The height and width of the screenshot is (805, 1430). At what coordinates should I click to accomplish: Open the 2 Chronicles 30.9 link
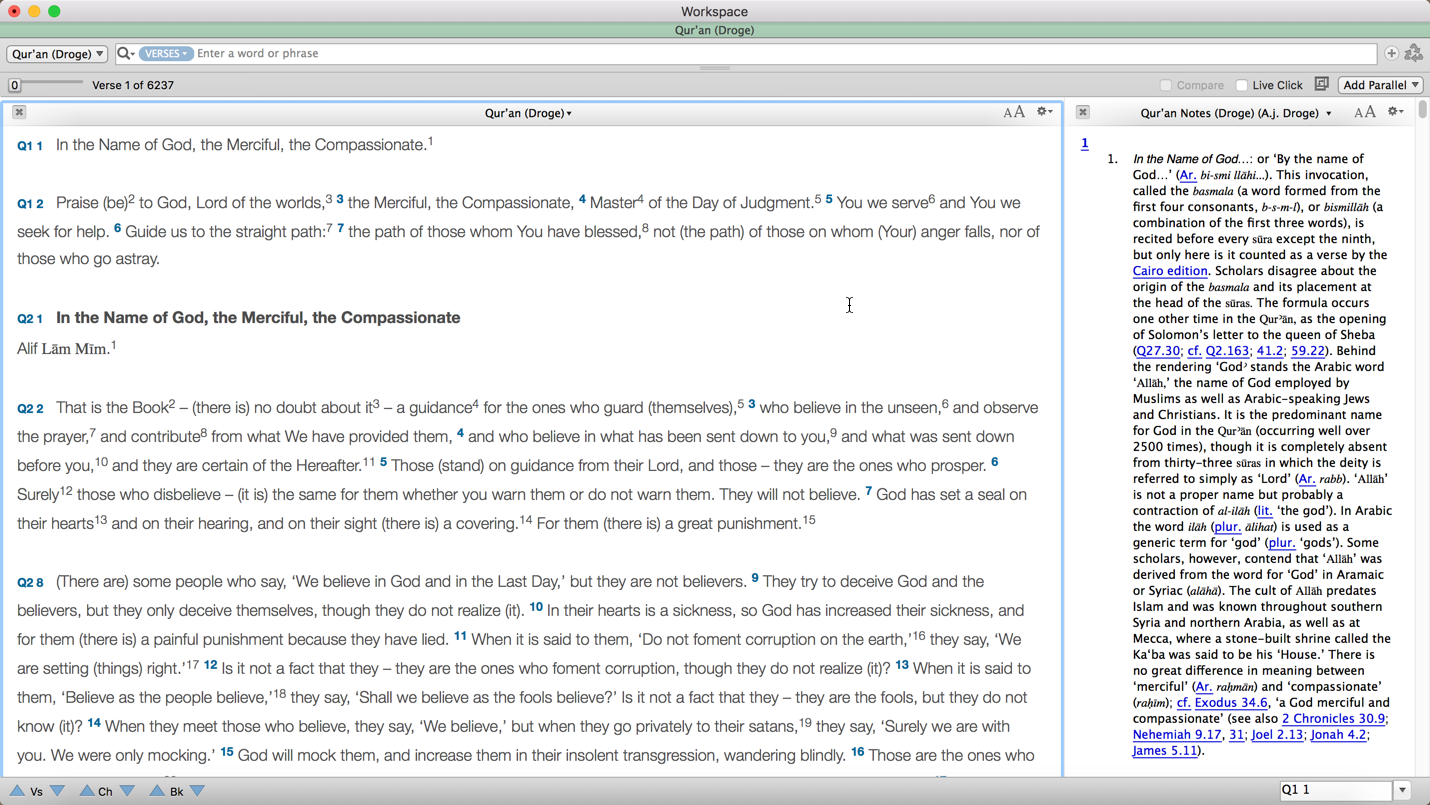pos(1334,719)
